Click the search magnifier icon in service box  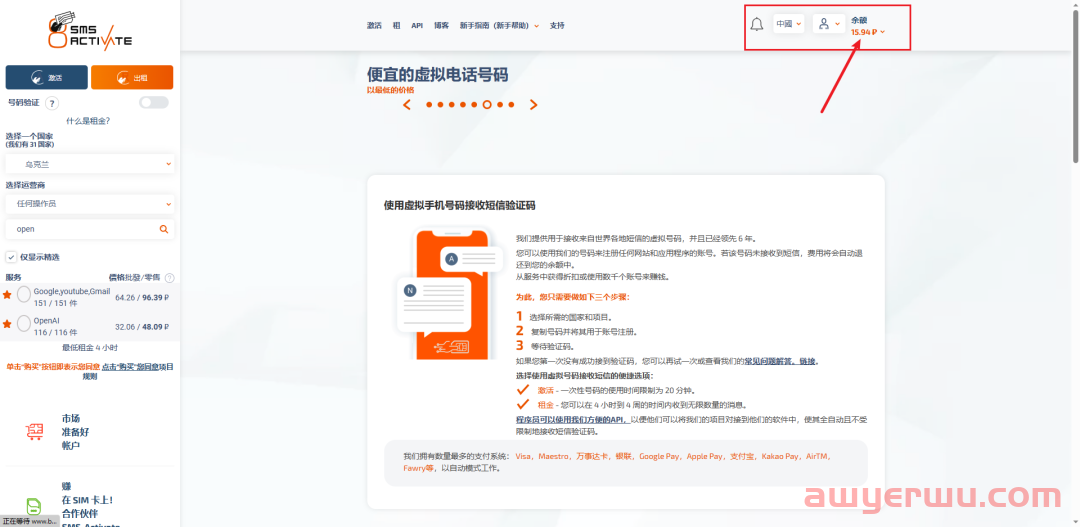pos(164,229)
